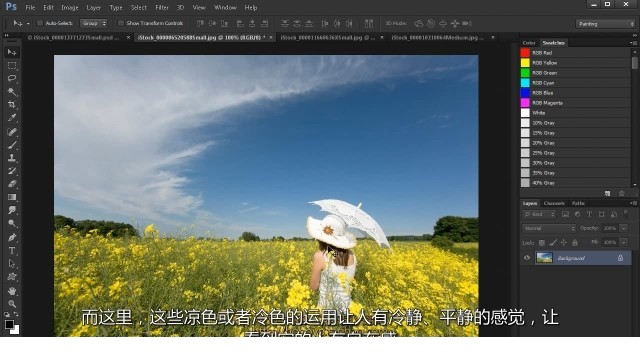640x360 pixels.
Task: Select the Clone Stamp tool
Action: (x=12, y=158)
